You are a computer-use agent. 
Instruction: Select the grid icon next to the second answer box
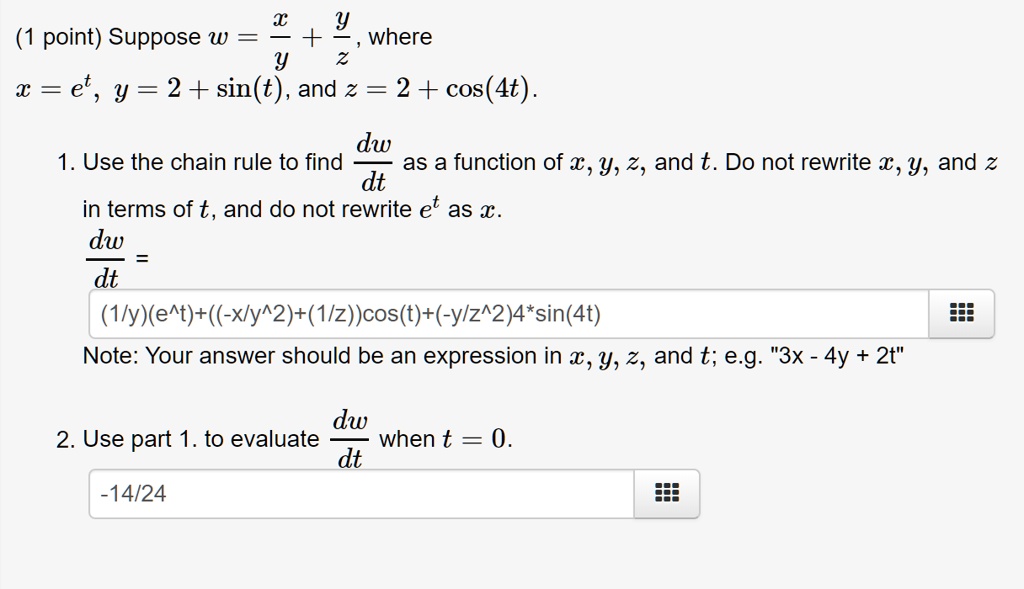coord(666,493)
